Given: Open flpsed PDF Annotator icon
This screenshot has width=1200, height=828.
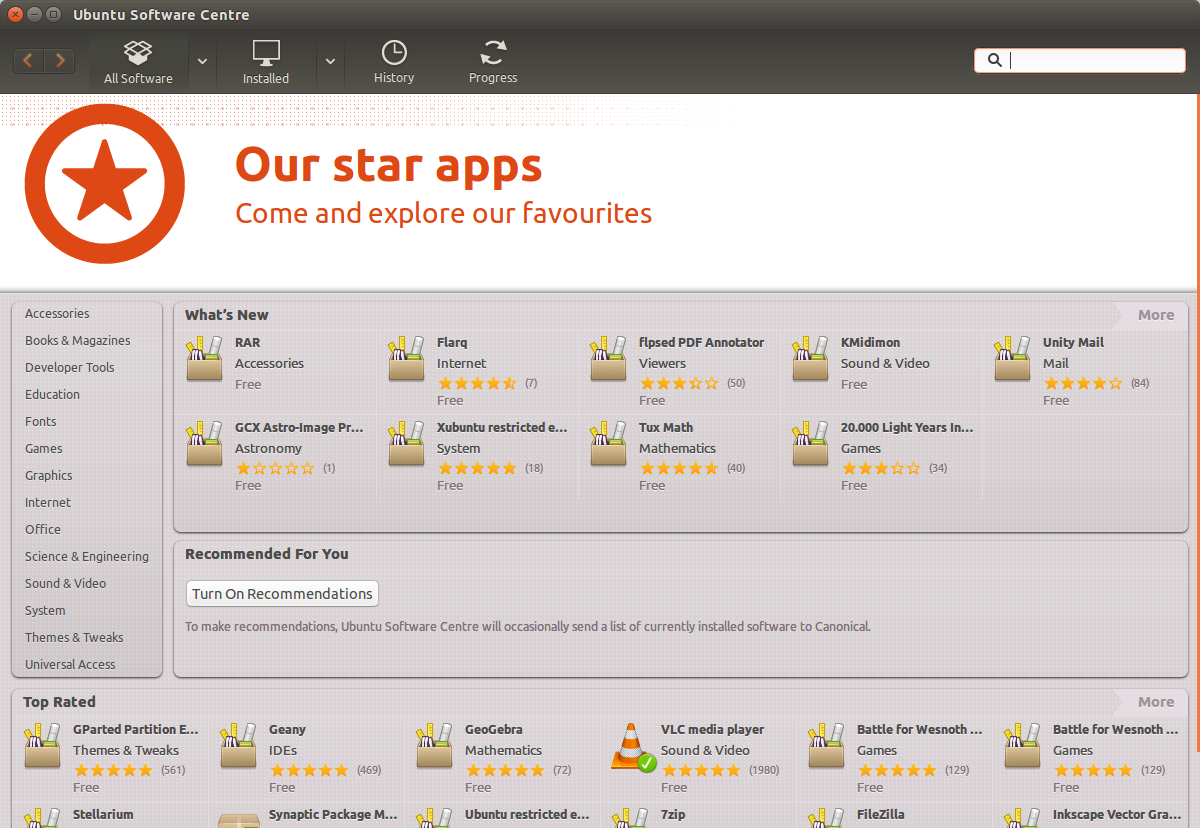Looking at the screenshot, I should click(609, 359).
